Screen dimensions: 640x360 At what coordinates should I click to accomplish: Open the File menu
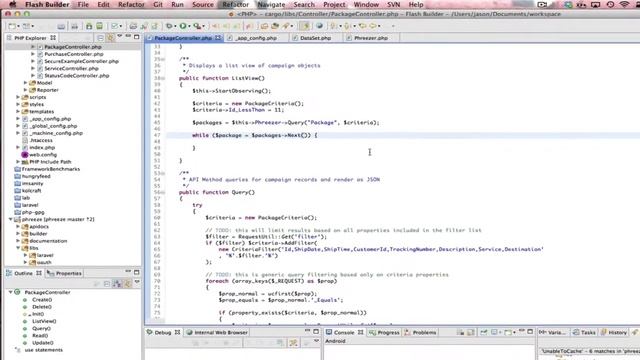tap(83, 4)
